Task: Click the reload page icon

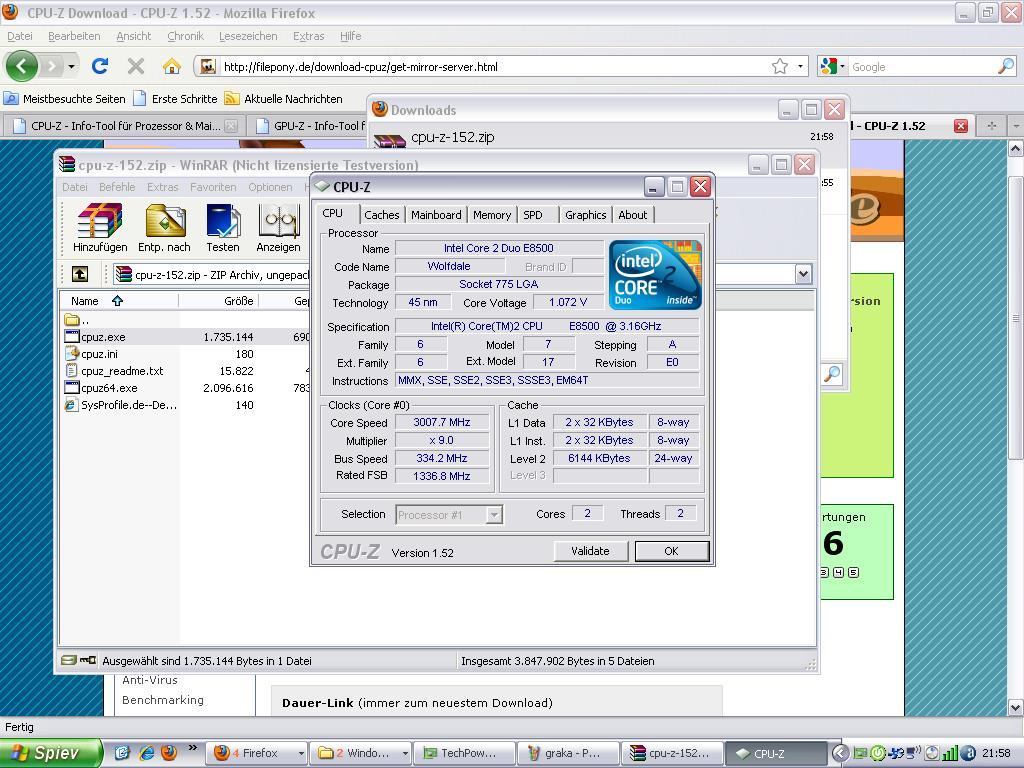Action: (x=100, y=66)
